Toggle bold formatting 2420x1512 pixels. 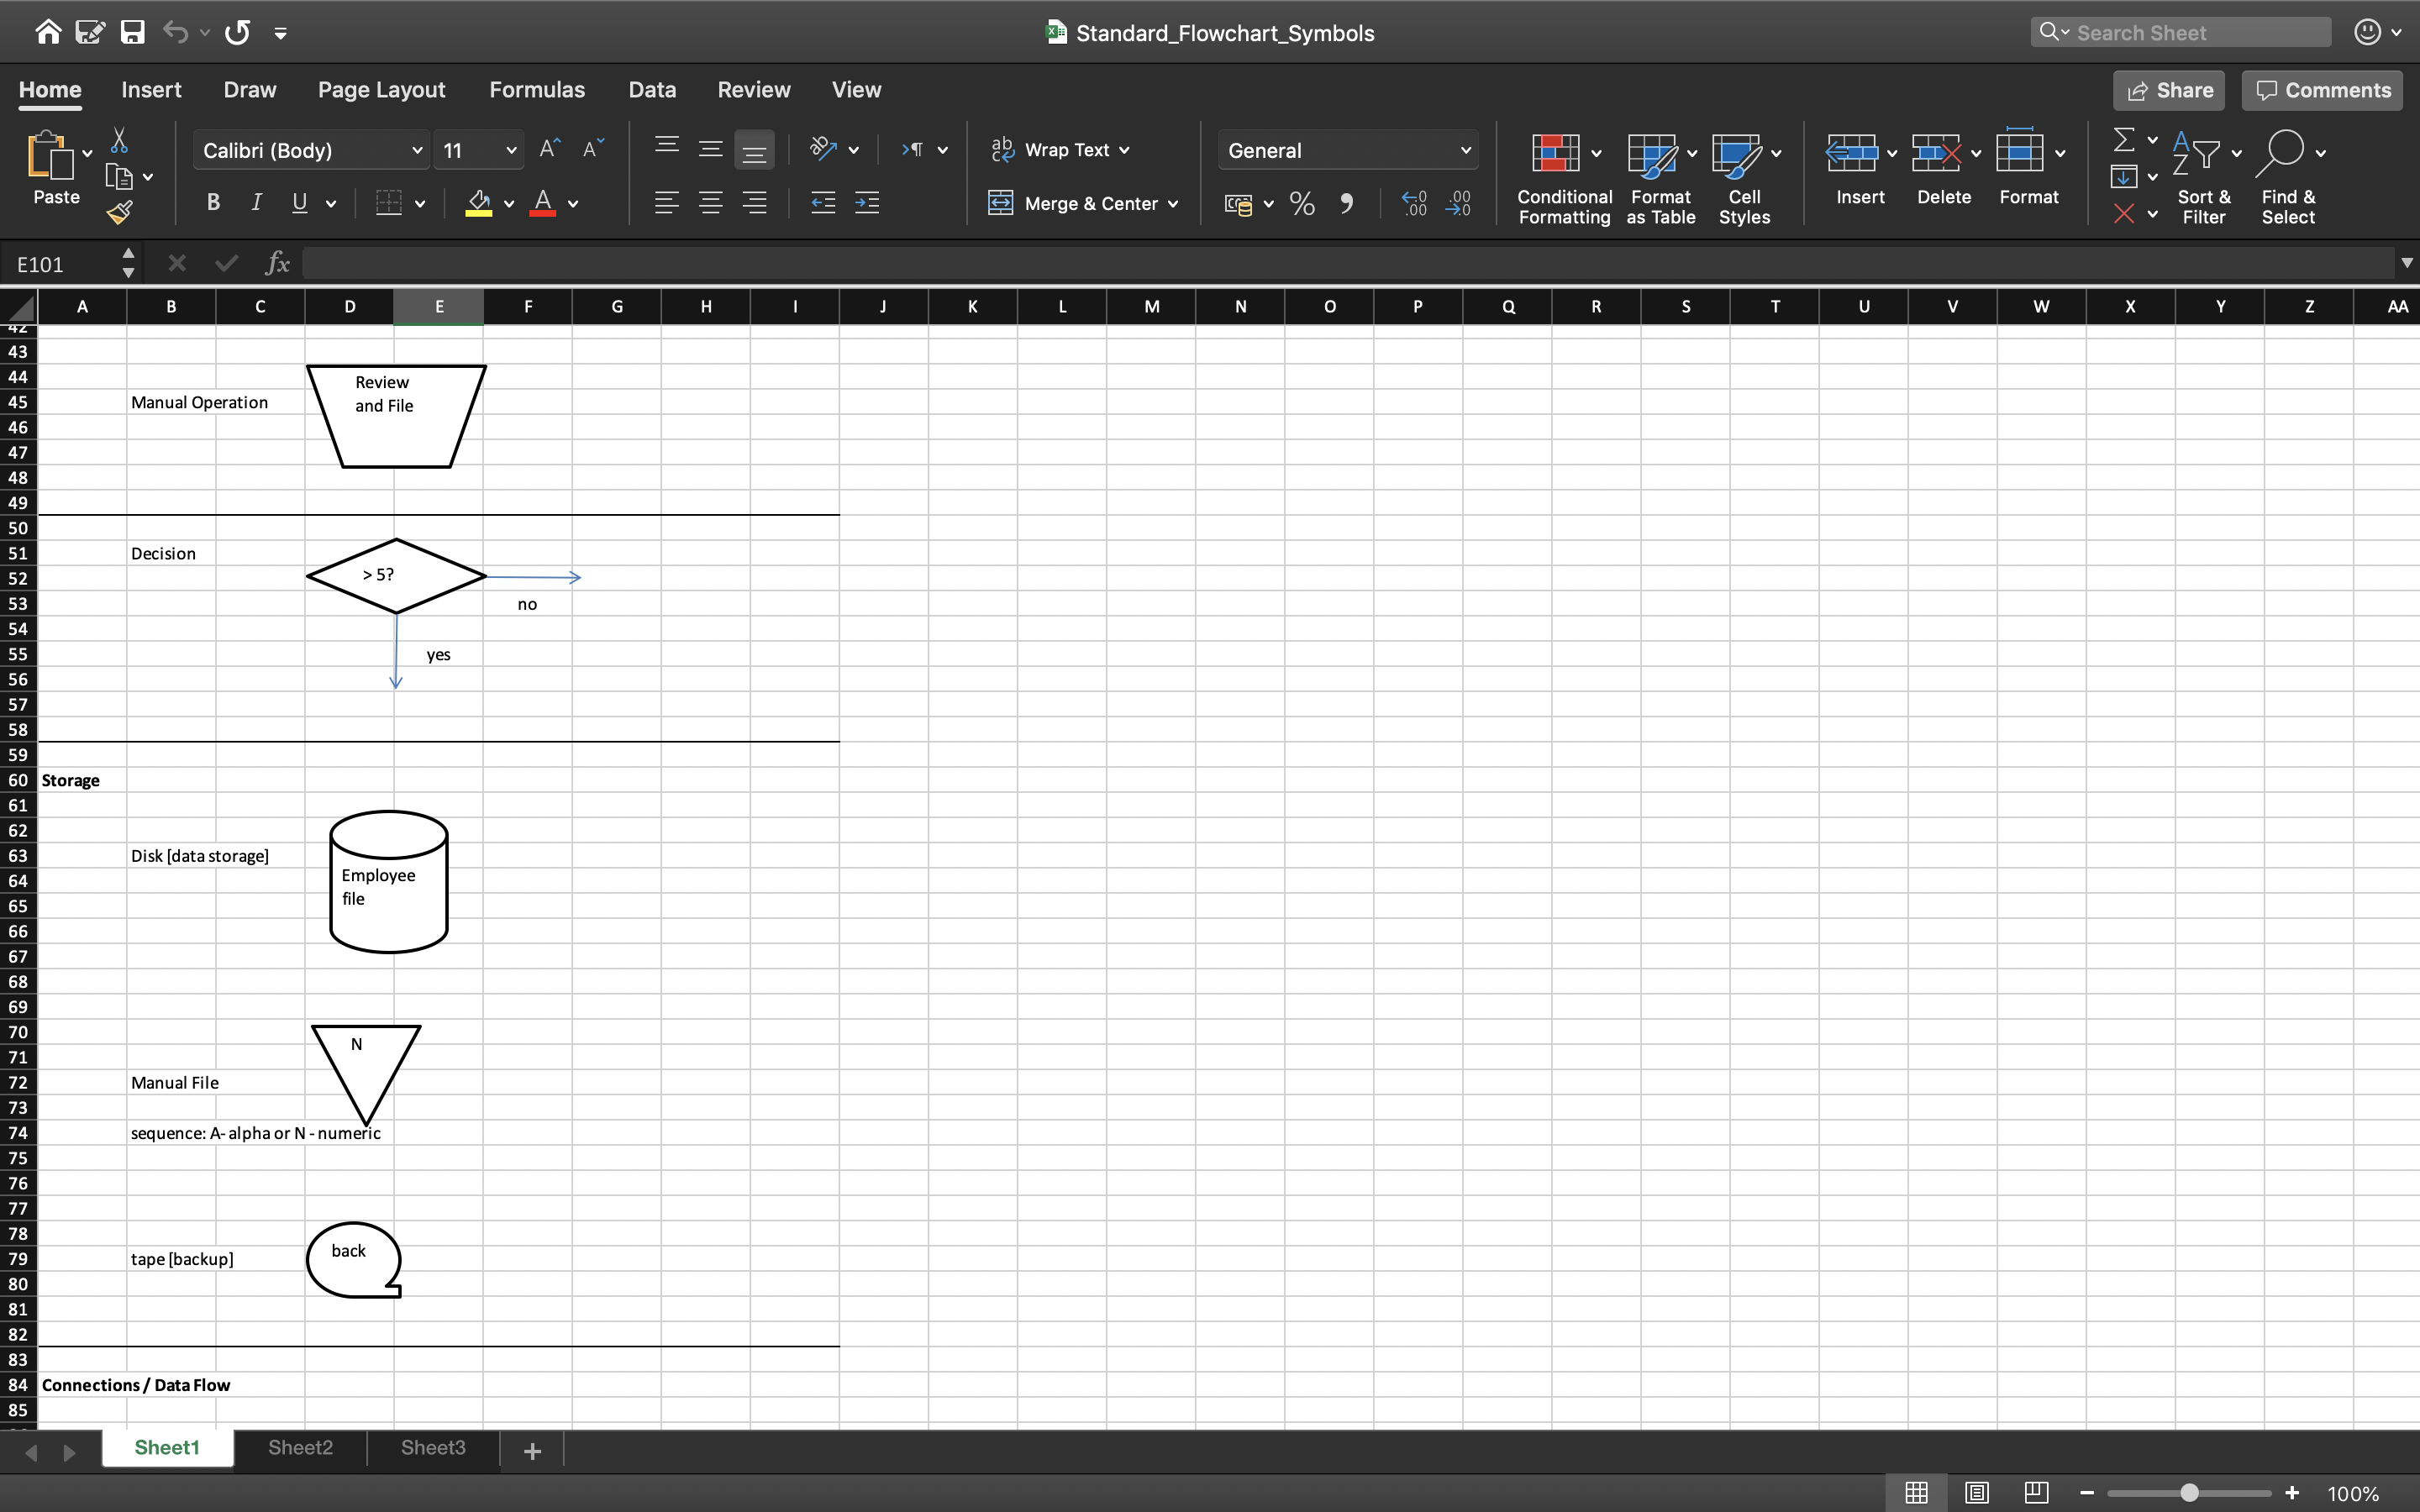212,202
